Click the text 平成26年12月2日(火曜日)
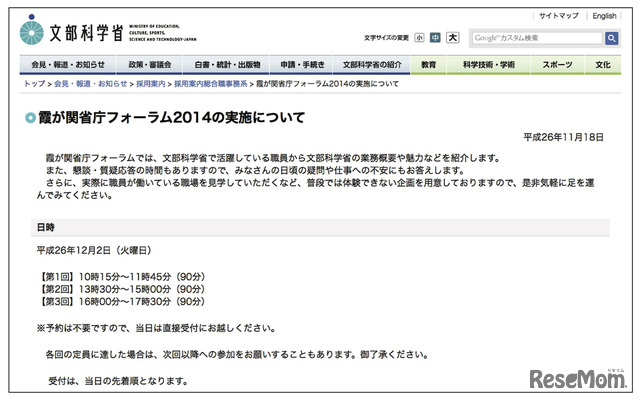 pyautogui.click(x=95, y=250)
